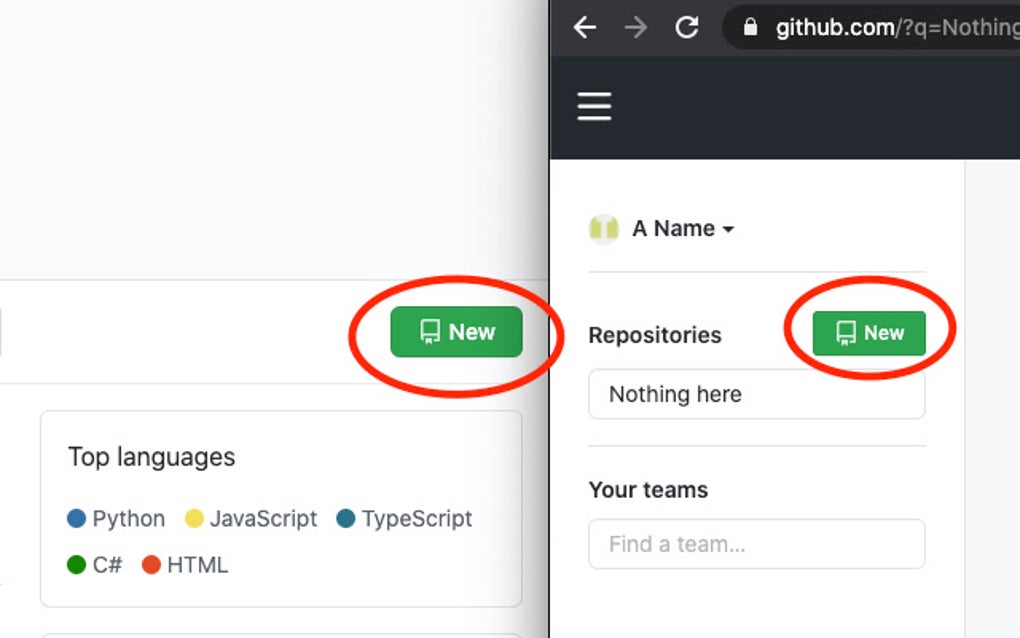Select the Repositories heading
This screenshot has width=1020, height=638.
pyautogui.click(x=655, y=335)
